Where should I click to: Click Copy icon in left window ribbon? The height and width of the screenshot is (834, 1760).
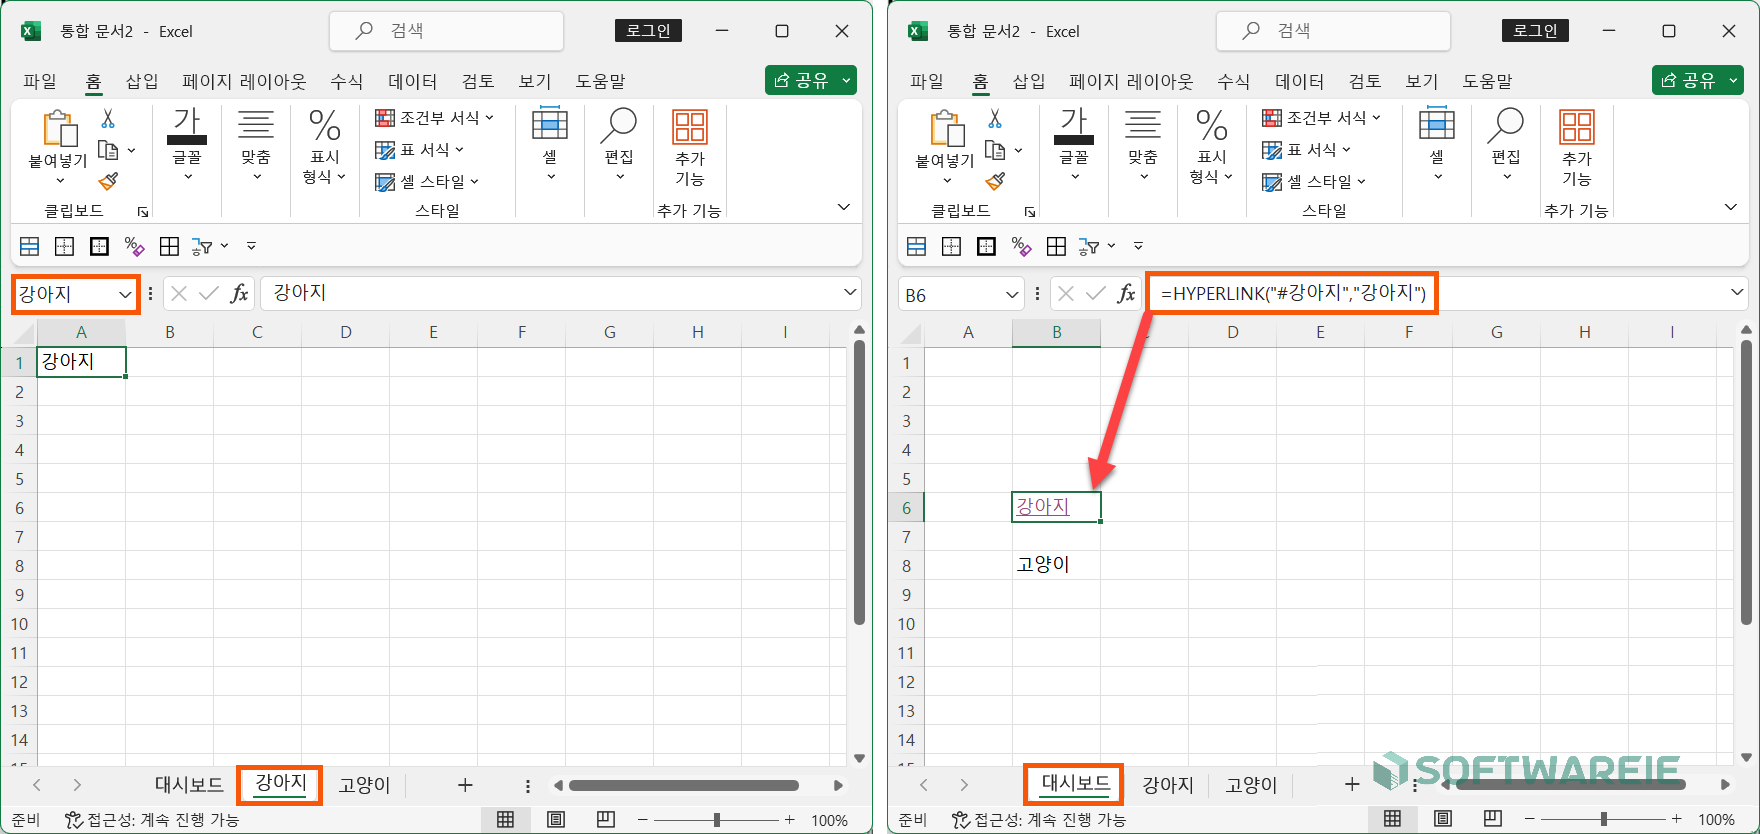coord(108,151)
